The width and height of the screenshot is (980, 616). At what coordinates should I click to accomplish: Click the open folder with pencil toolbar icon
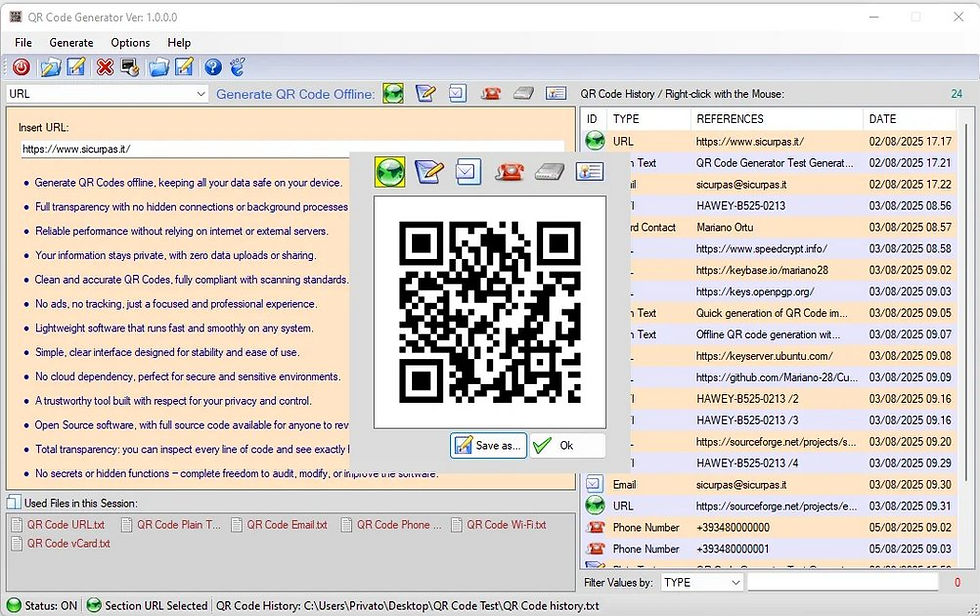pos(51,67)
